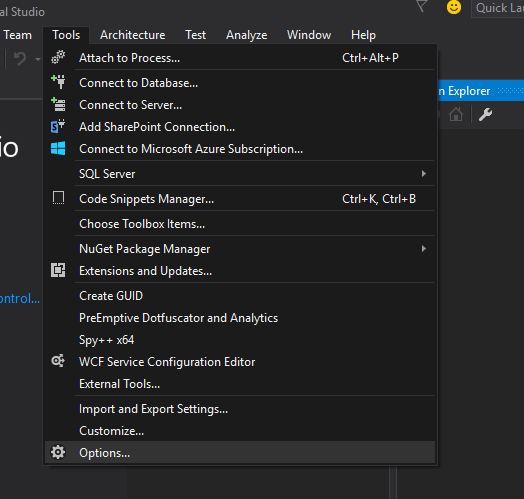Click the Attach to Process gears icon
This screenshot has width=524, height=499.
tap(58, 57)
